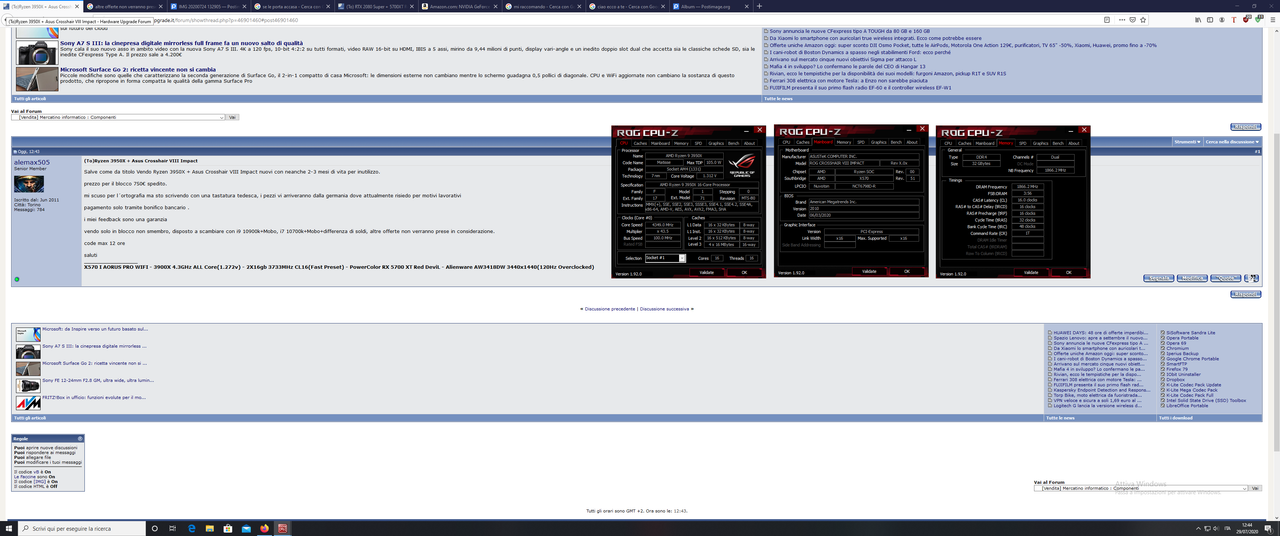The width and height of the screenshot is (1280, 536).
Task: Click the Modifica edit post button
Action: pos(1192,278)
